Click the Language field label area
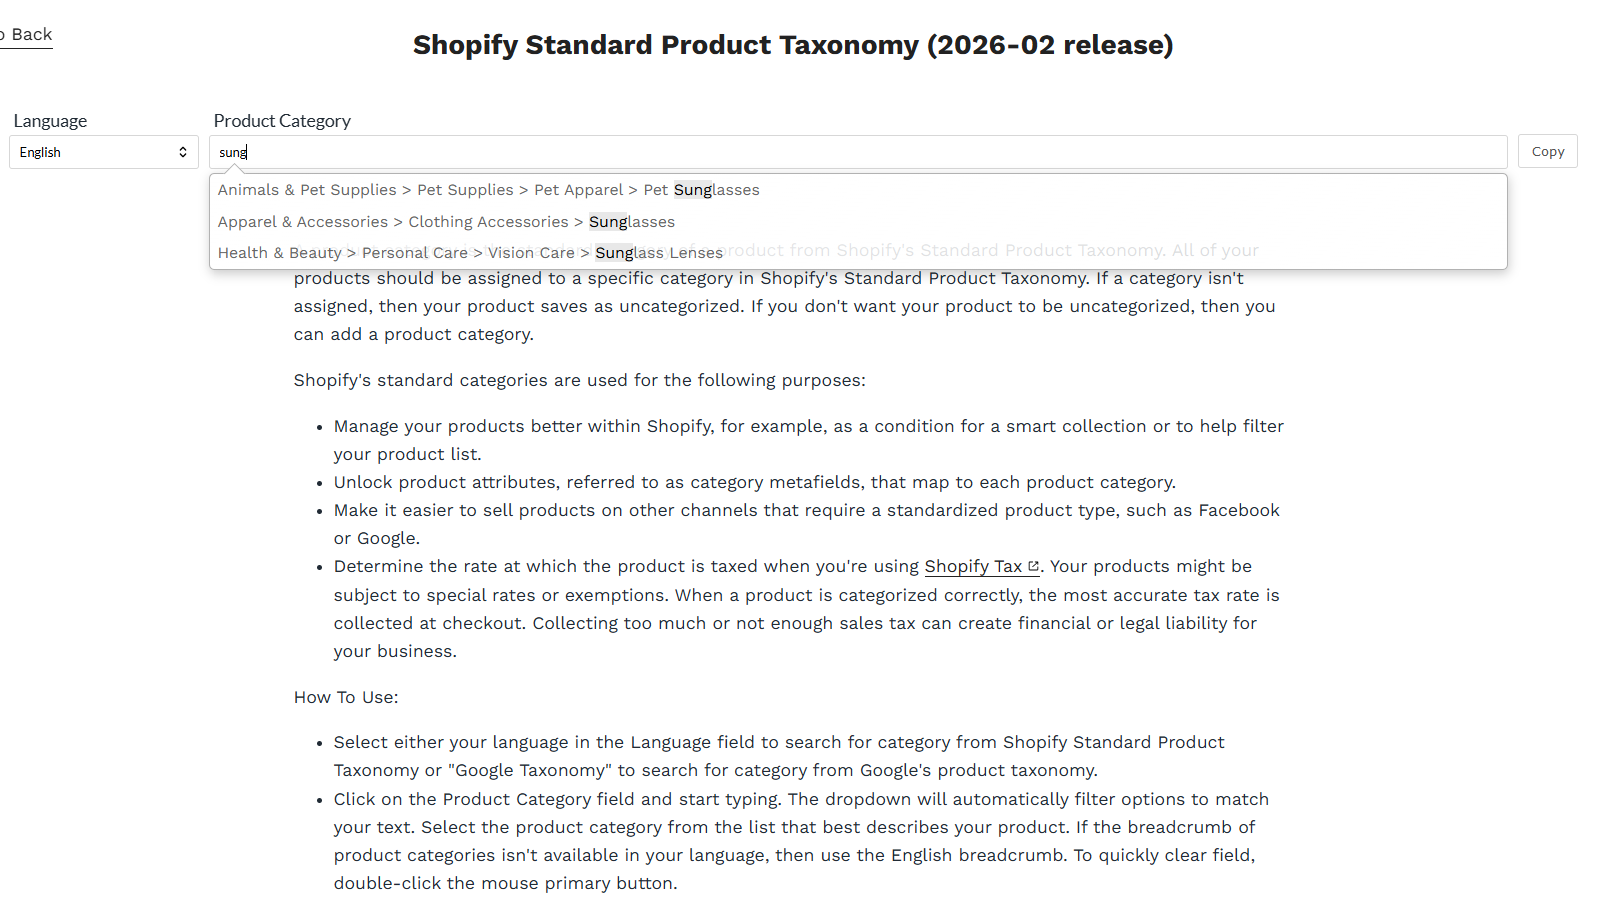Viewport: 1600px width, 900px height. point(50,120)
